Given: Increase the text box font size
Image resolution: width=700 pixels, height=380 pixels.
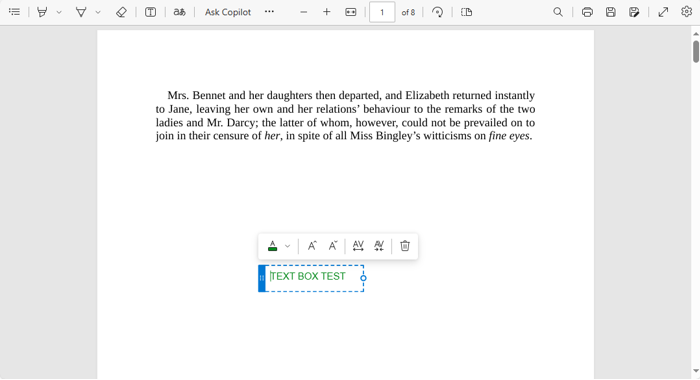Looking at the screenshot, I should [x=312, y=246].
